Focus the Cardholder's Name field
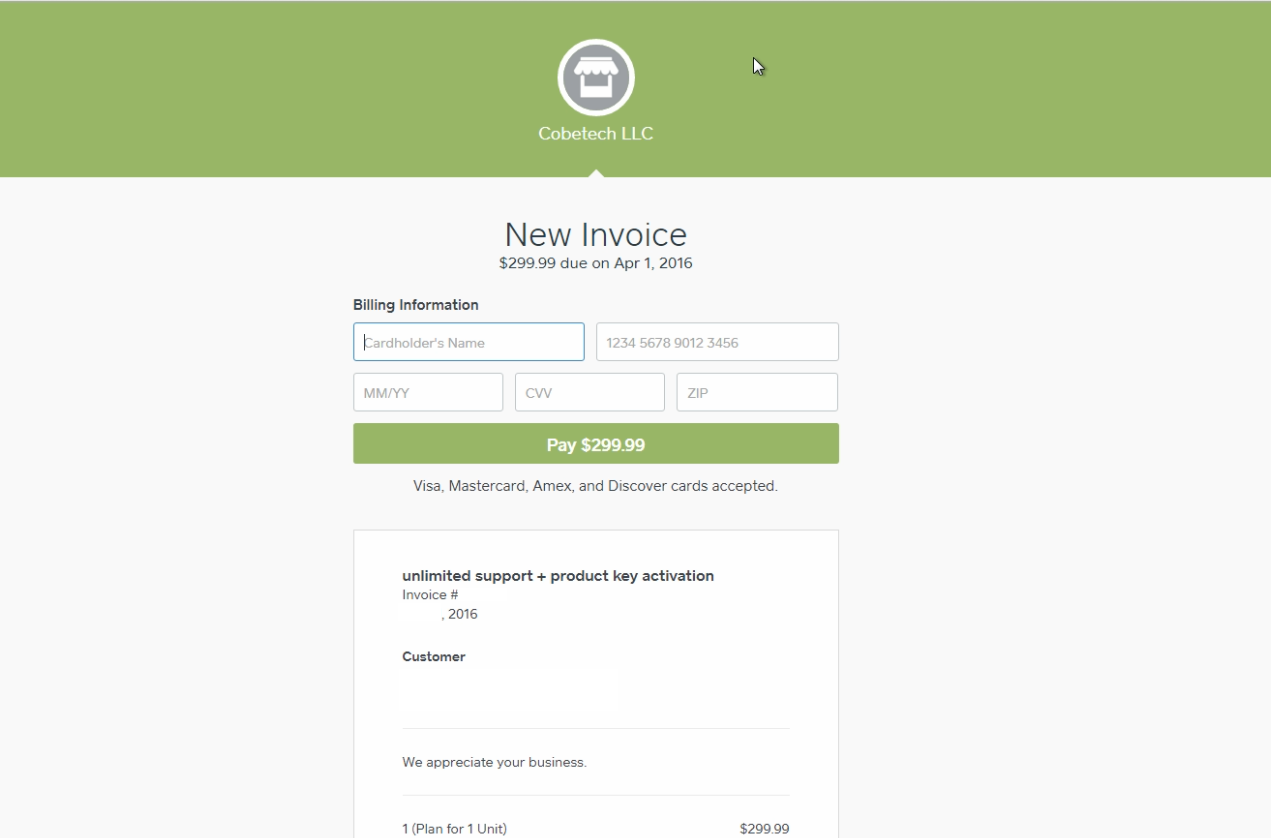The width and height of the screenshot is (1271, 838). 469,342
